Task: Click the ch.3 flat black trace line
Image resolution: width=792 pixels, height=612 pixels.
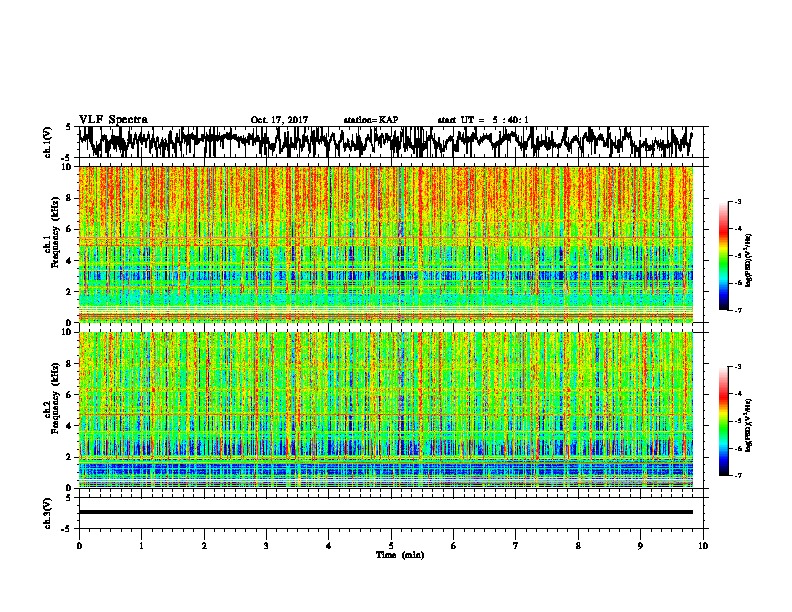Action: 386,512
